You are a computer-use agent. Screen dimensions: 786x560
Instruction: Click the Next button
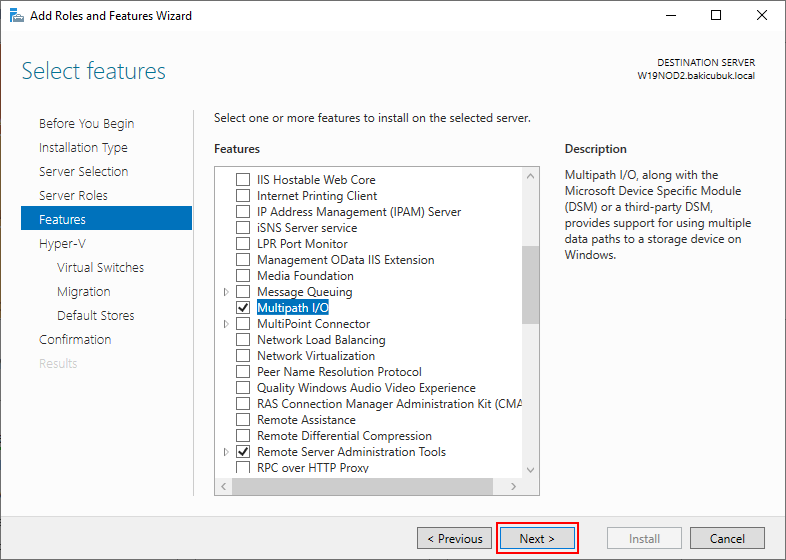pyautogui.click(x=537, y=538)
